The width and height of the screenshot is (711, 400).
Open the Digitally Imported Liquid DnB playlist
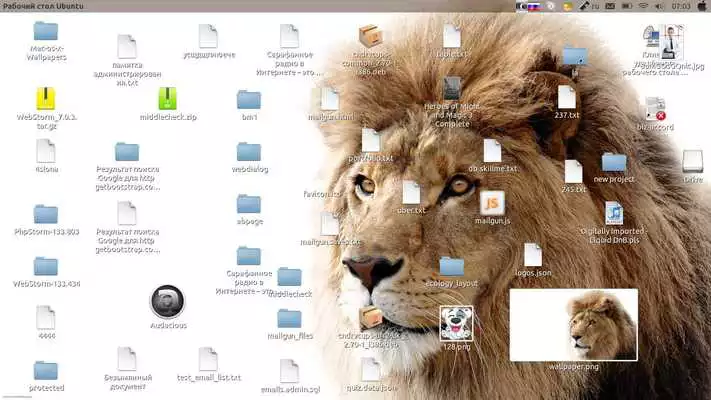coord(614,213)
